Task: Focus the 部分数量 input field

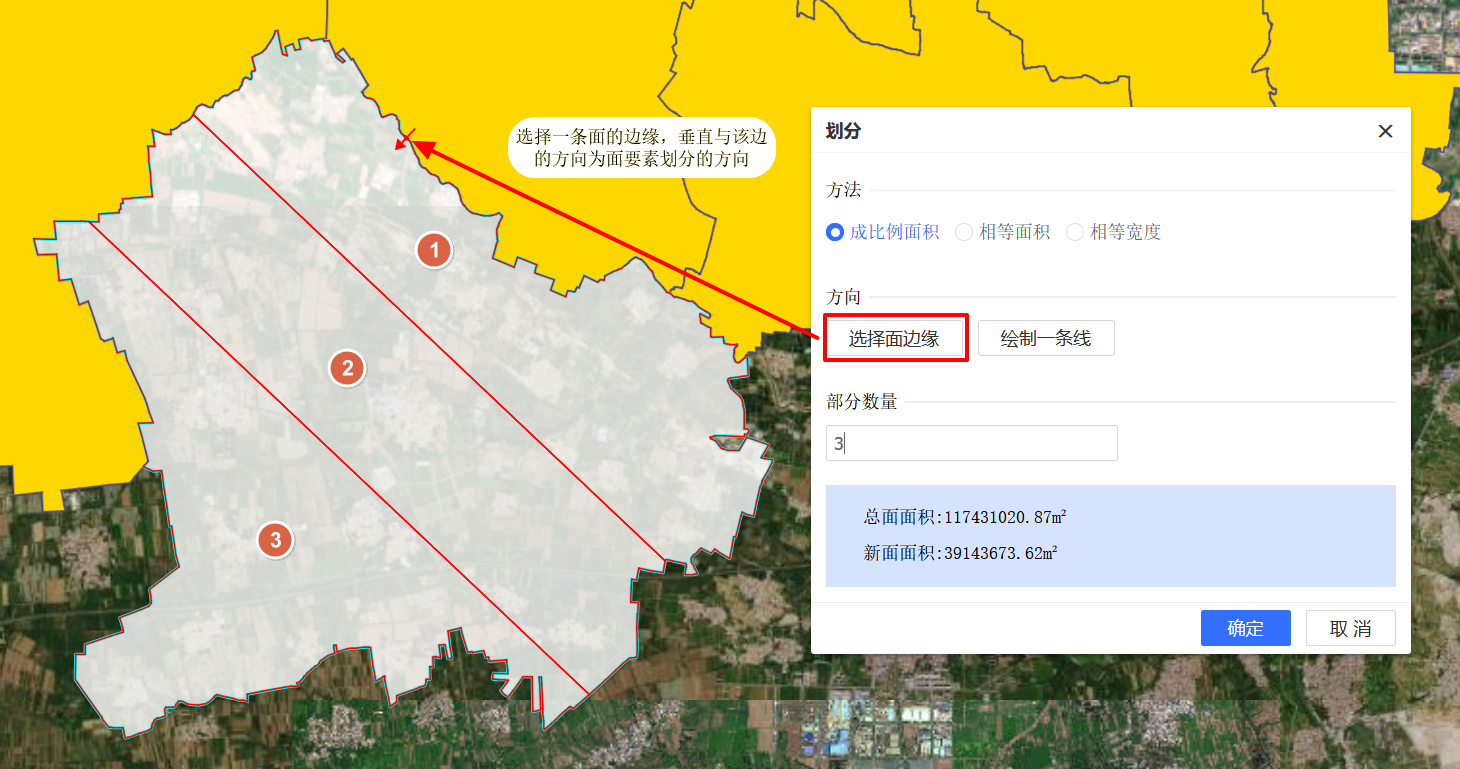Action: tap(971, 443)
